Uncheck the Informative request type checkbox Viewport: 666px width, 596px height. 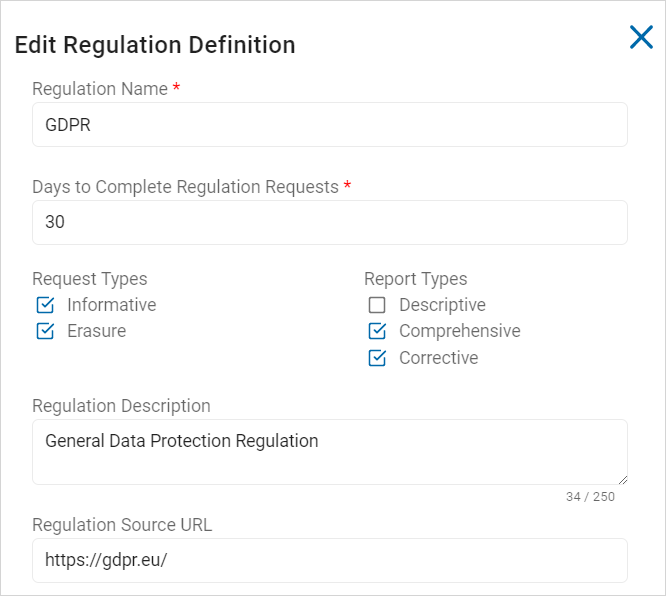click(45, 305)
